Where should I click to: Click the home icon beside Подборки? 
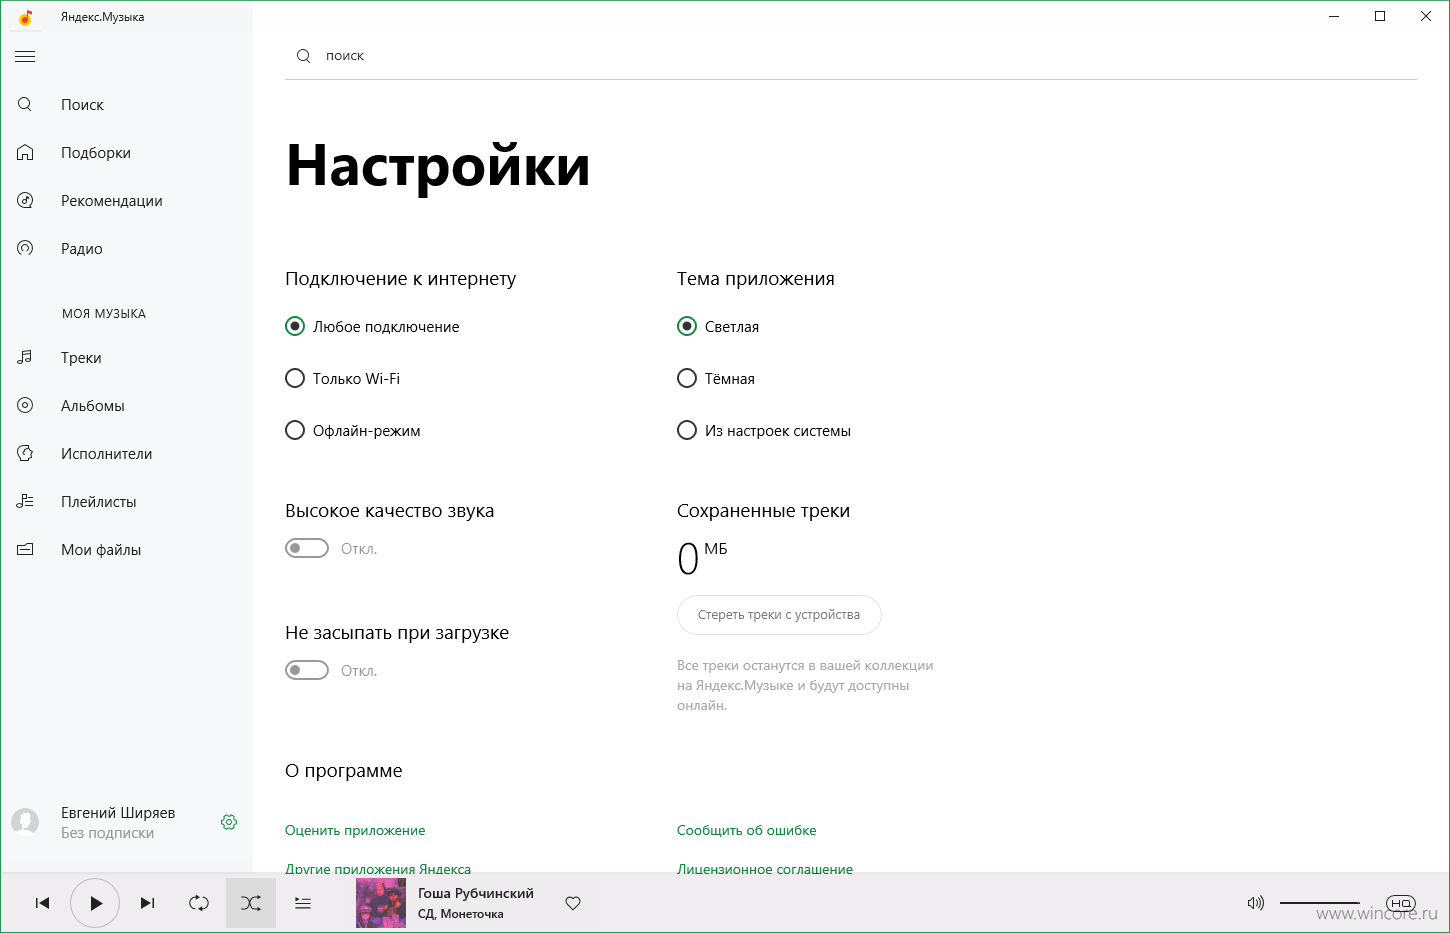point(25,152)
